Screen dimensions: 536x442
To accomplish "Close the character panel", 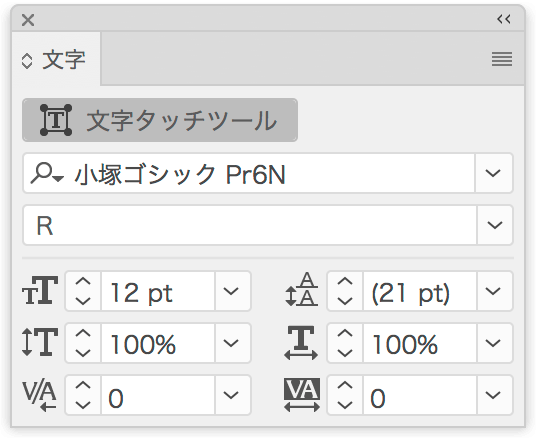I will tap(28, 20).
